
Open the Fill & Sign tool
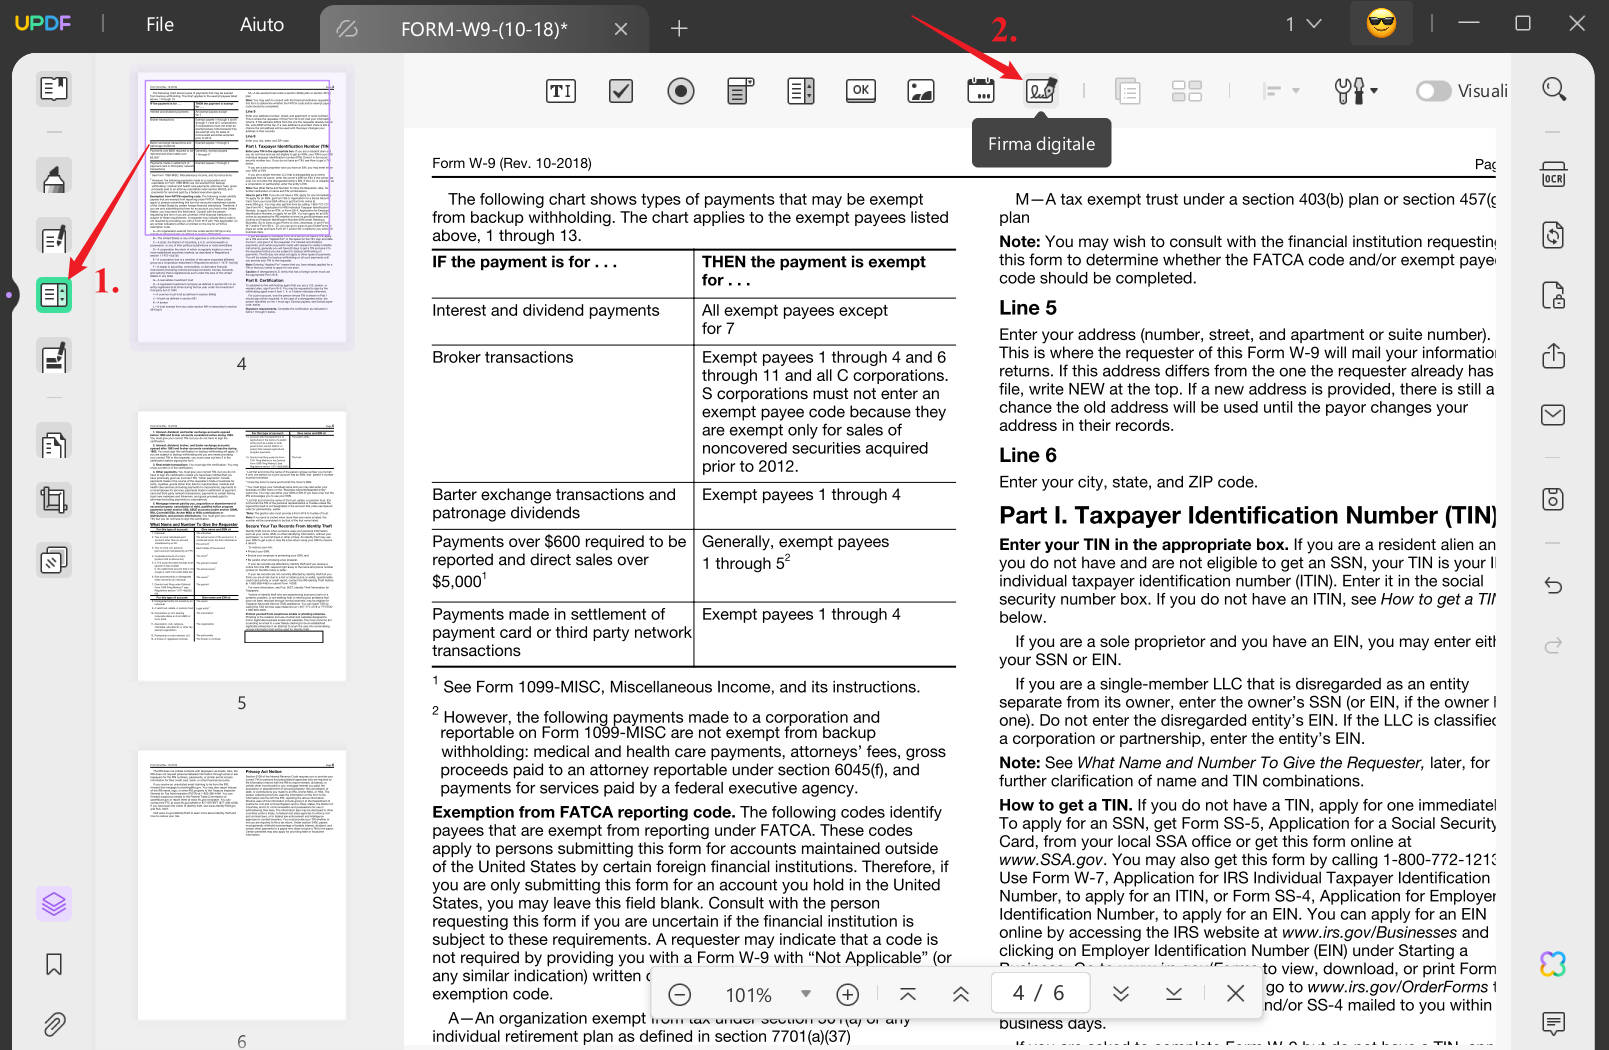point(54,356)
